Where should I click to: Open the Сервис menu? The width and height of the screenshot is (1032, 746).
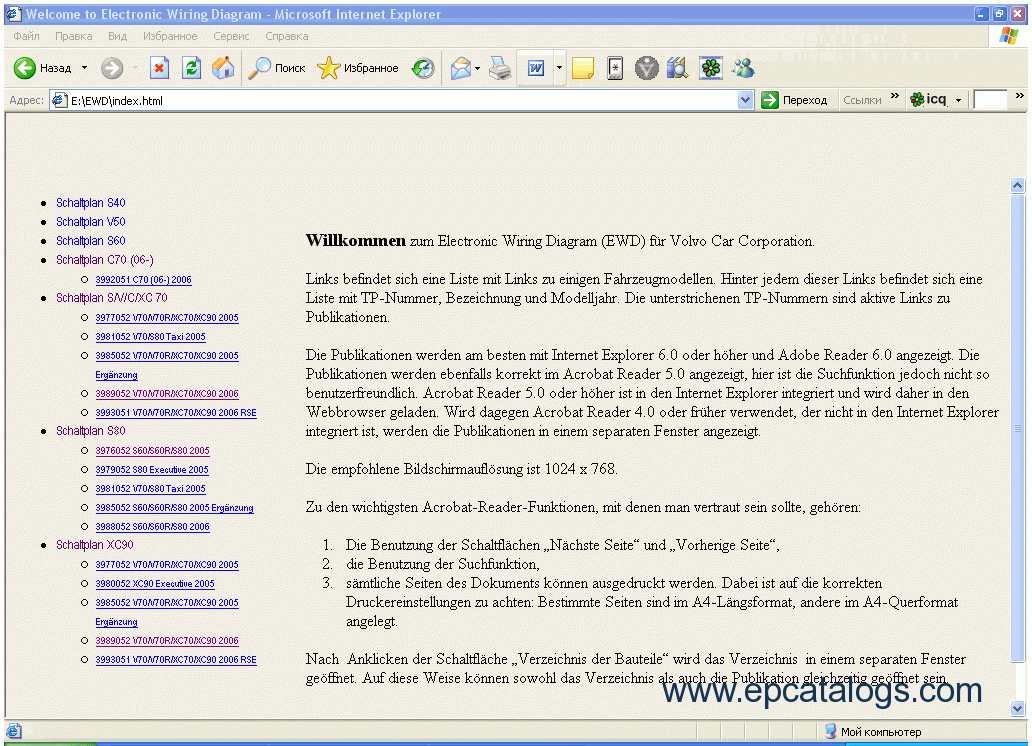coord(231,36)
